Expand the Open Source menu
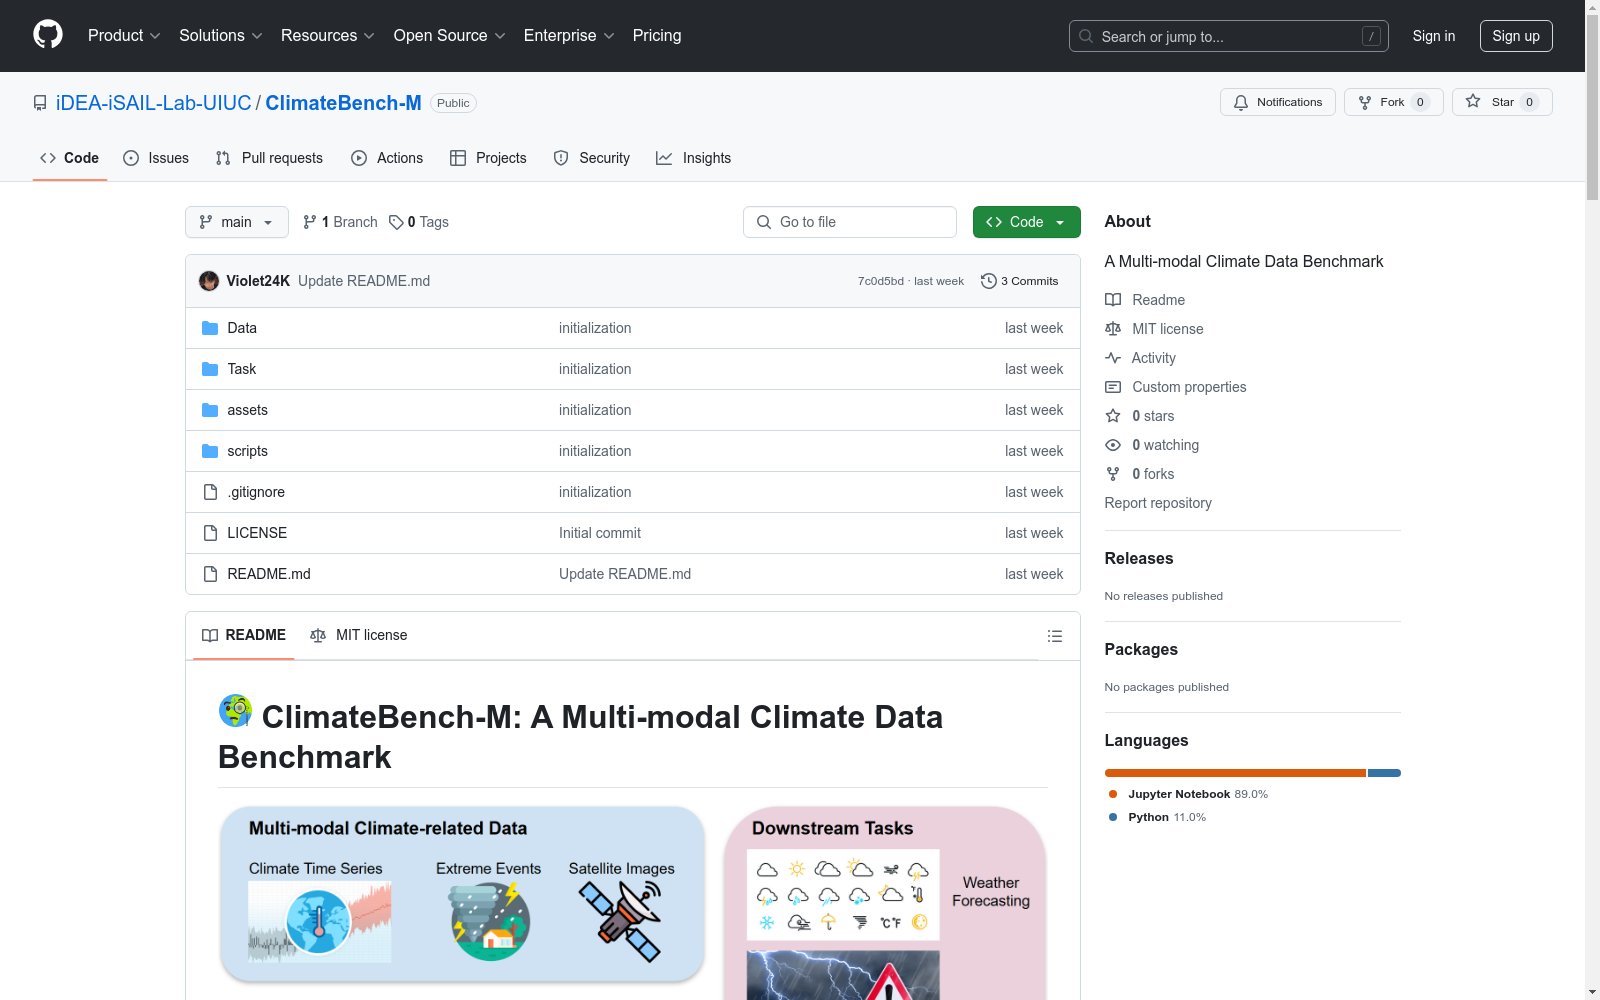This screenshot has width=1600, height=1000. pyautogui.click(x=450, y=35)
